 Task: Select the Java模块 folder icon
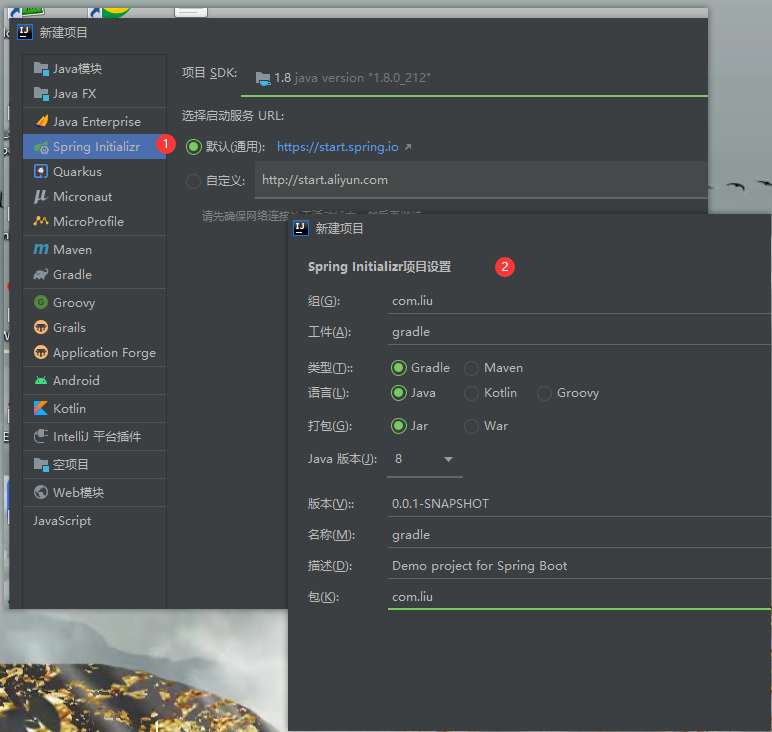click(x=41, y=68)
